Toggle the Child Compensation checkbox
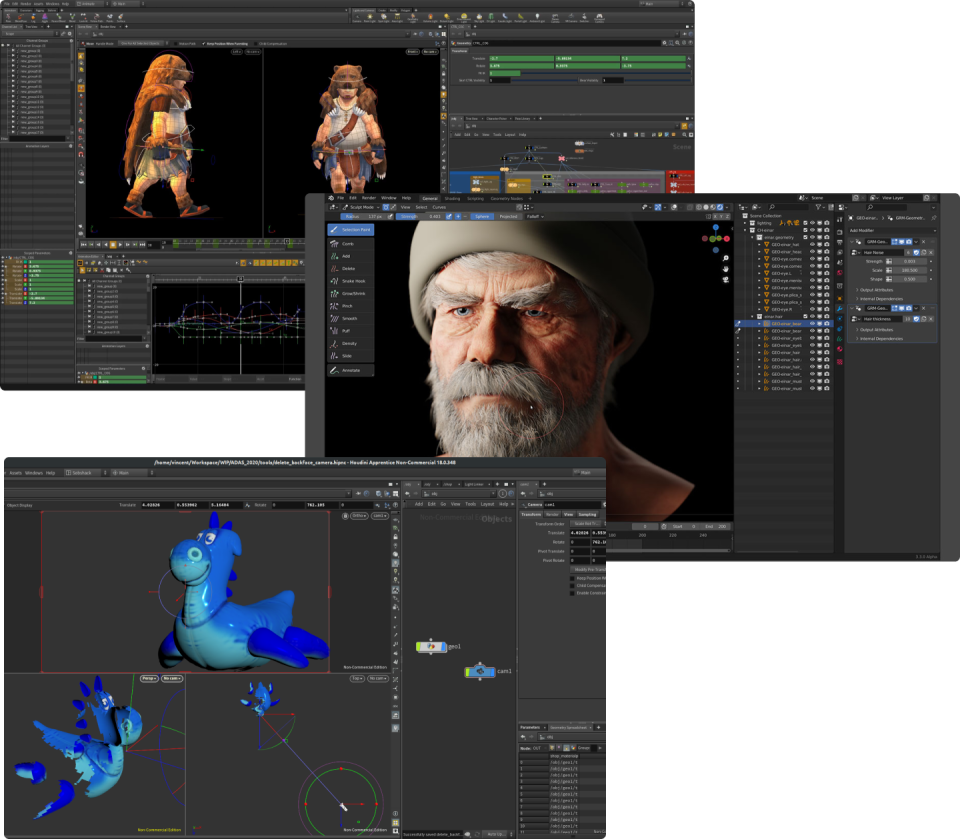 pyautogui.click(x=570, y=585)
